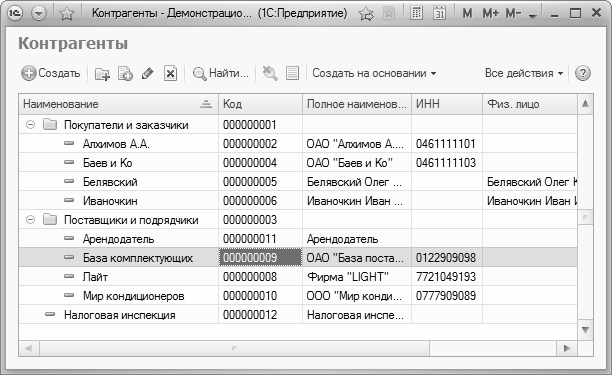Click the code cell 000000009
This screenshot has width=612, height=375.
point(260,258)
